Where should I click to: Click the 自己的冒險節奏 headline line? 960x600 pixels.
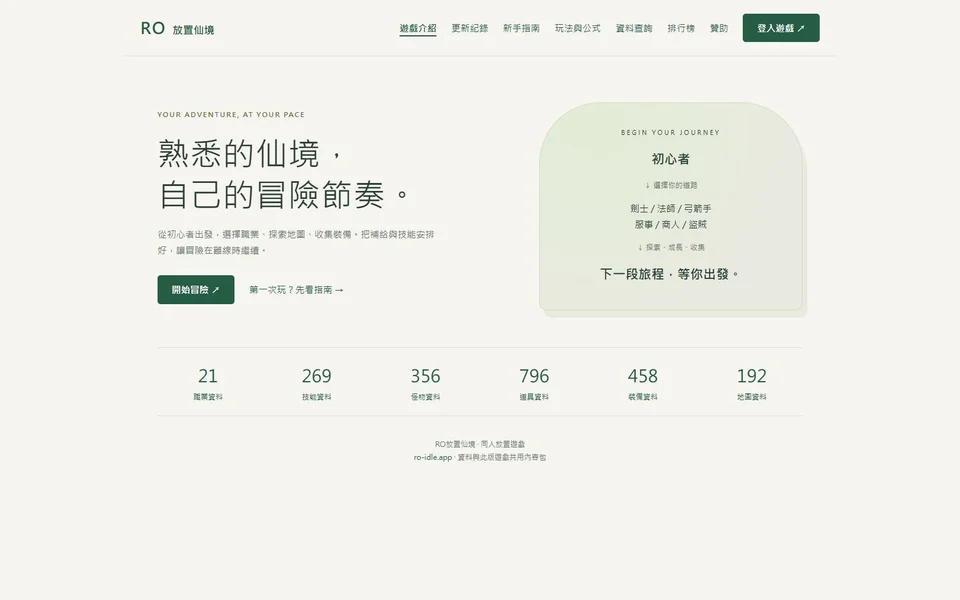pos(283,195)
